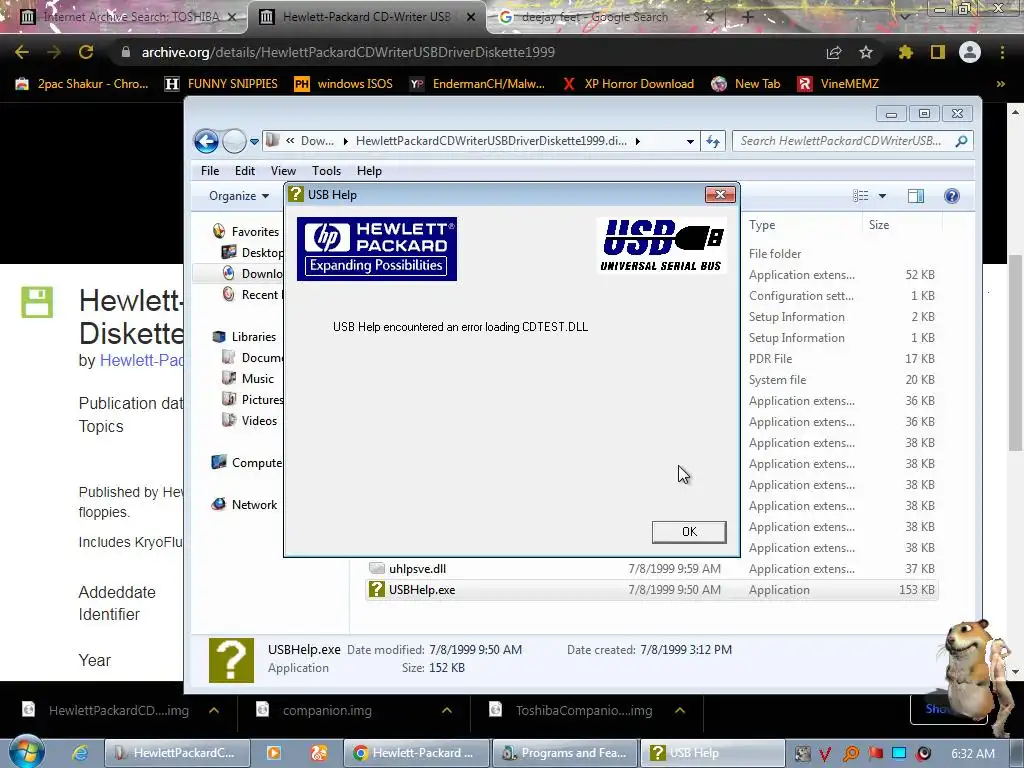
Task: Open the Tools menu in Explorer
Action: click(x=326, y=170)
